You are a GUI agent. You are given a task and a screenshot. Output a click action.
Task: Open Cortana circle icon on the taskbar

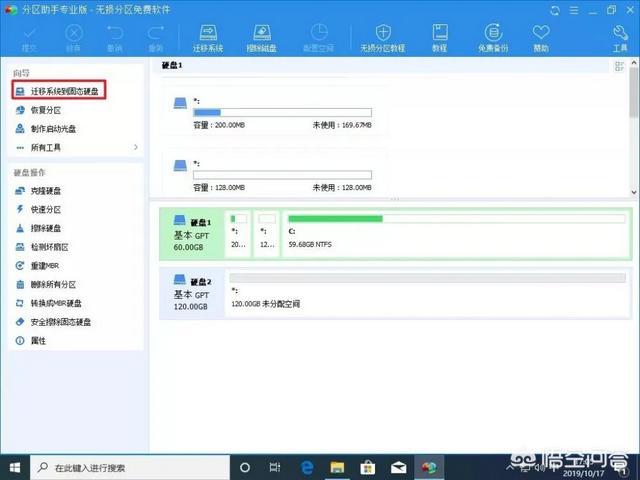(x=245, y=467)
